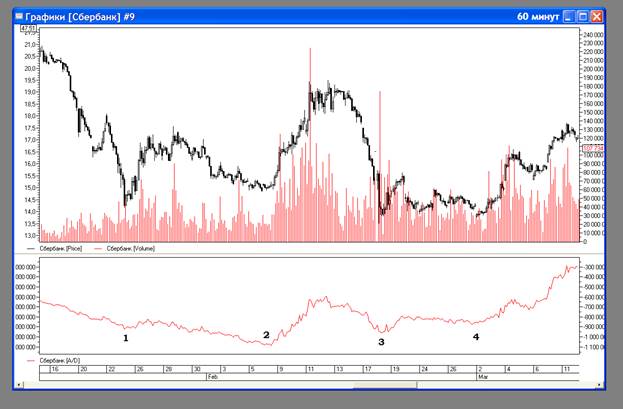The height and width of the screenshot is (409, 623).
Task: Click date label 30 on the time axis
Action: coord(197,369)
